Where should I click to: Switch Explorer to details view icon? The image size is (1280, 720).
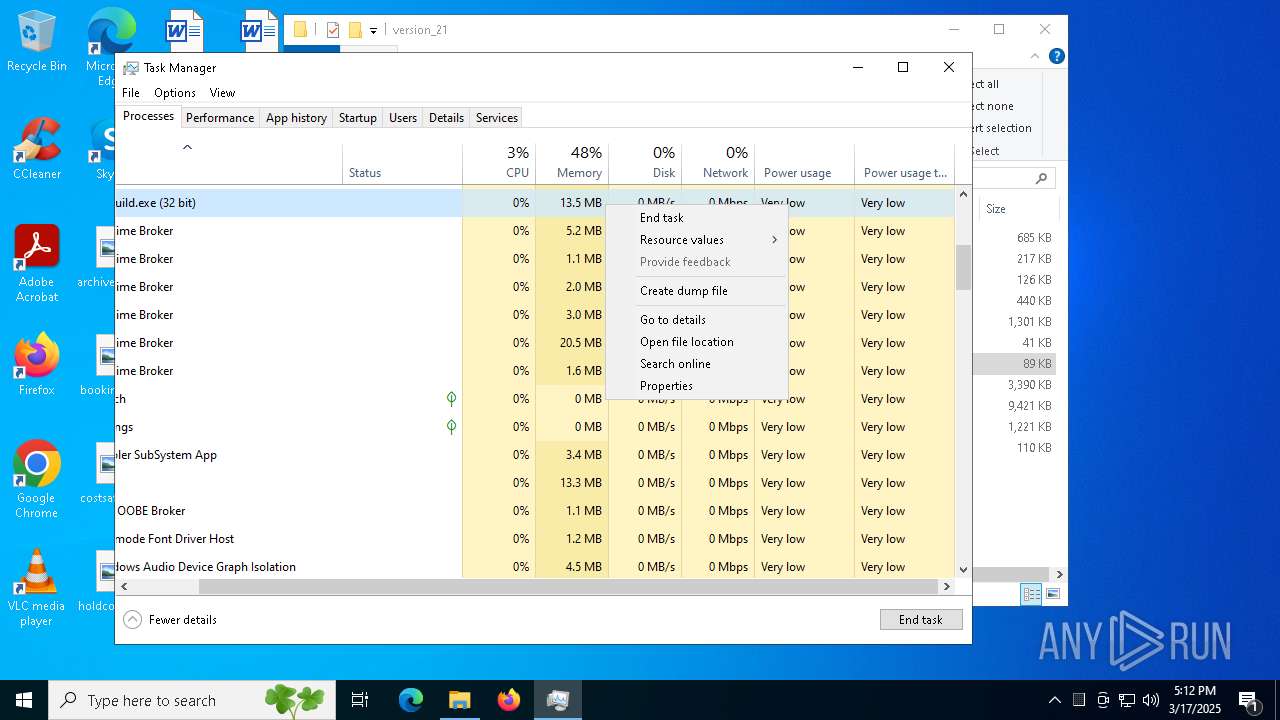click(x=1031, y=594)
